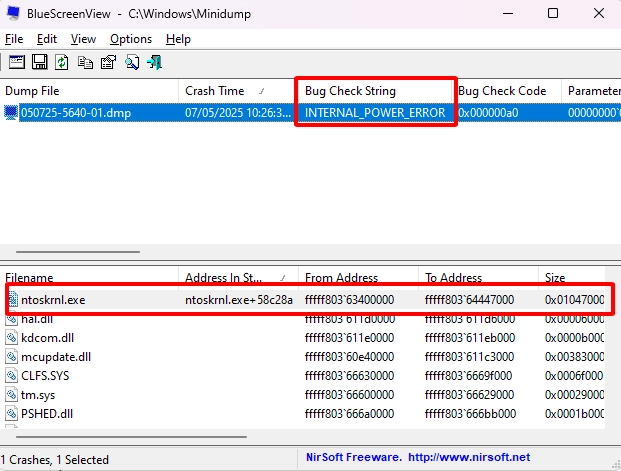Open the View menu
This screenshot has height=471, width=621.
tap(83, 39)
